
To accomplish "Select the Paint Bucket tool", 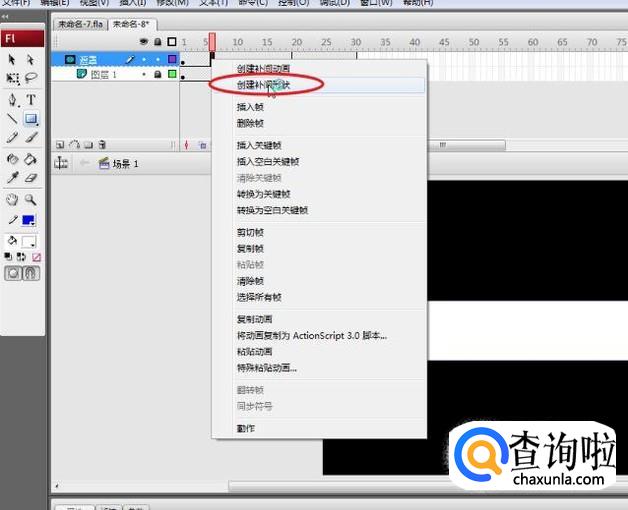I will 30,159.
